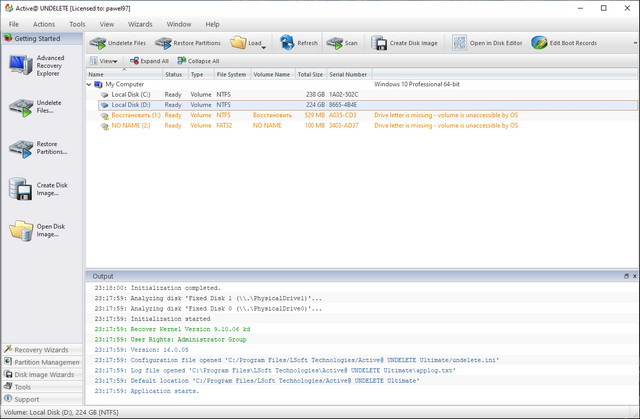Click the Expand All button
The image size is (640, 419).
tap(148, 61)
